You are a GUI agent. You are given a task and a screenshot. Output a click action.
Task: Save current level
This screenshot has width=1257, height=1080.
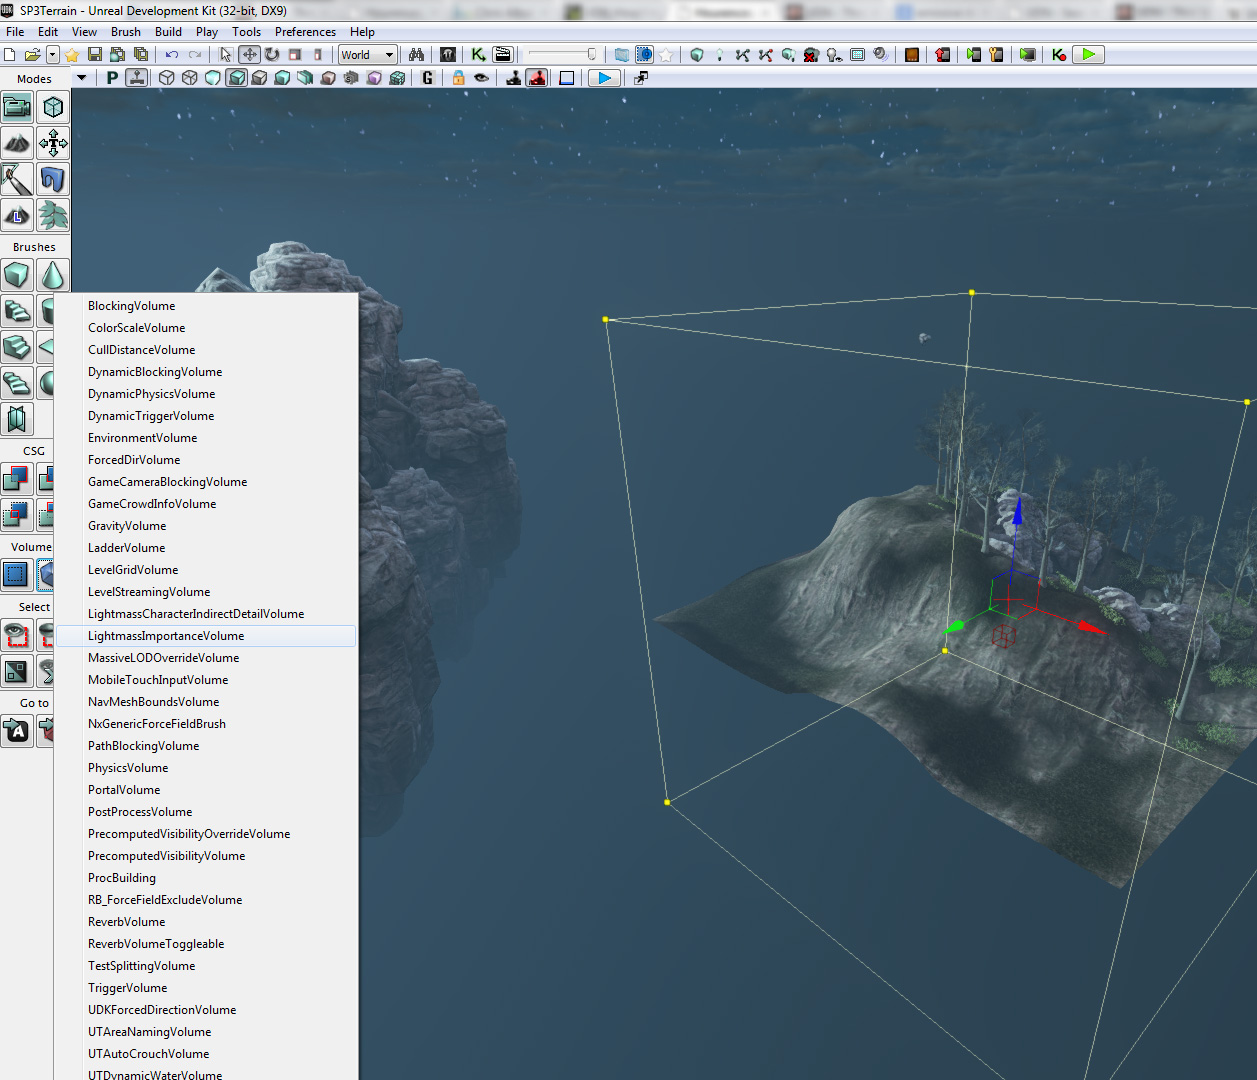coord(95,55)
